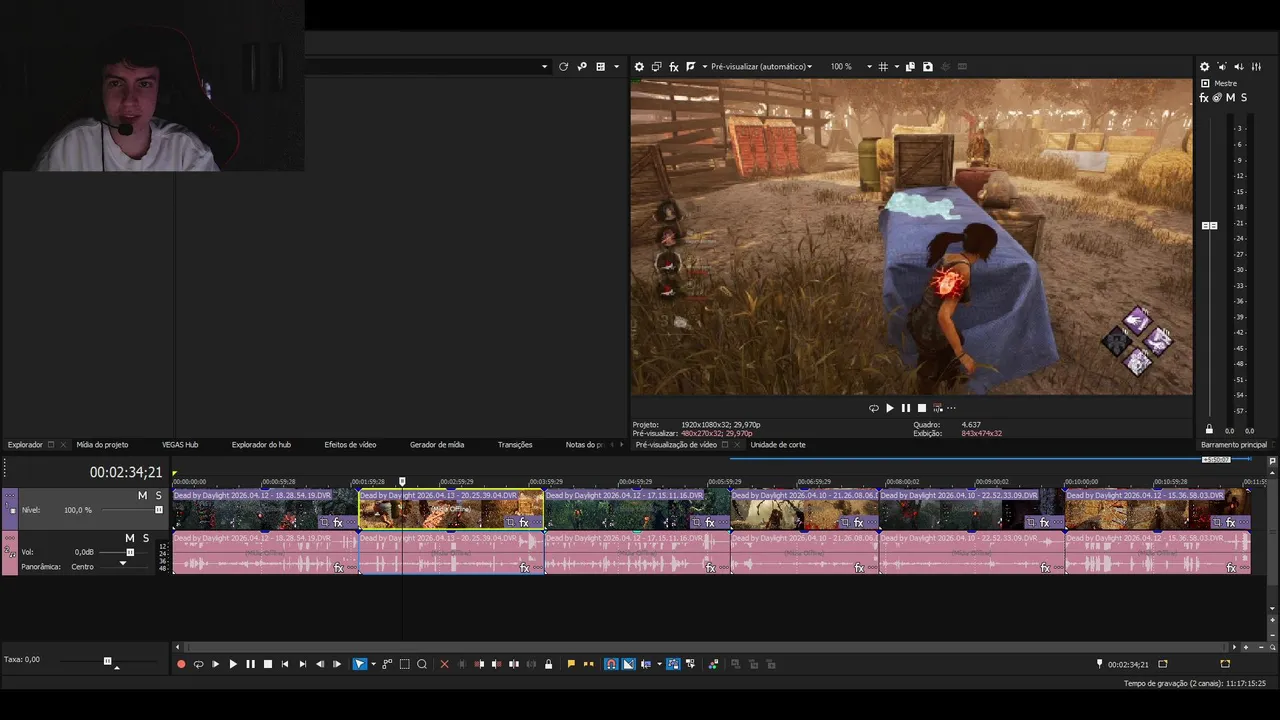Image resolution: width=1280 pixels, height=720 pixels.
Task: Go to end of project
Action: 303,664
